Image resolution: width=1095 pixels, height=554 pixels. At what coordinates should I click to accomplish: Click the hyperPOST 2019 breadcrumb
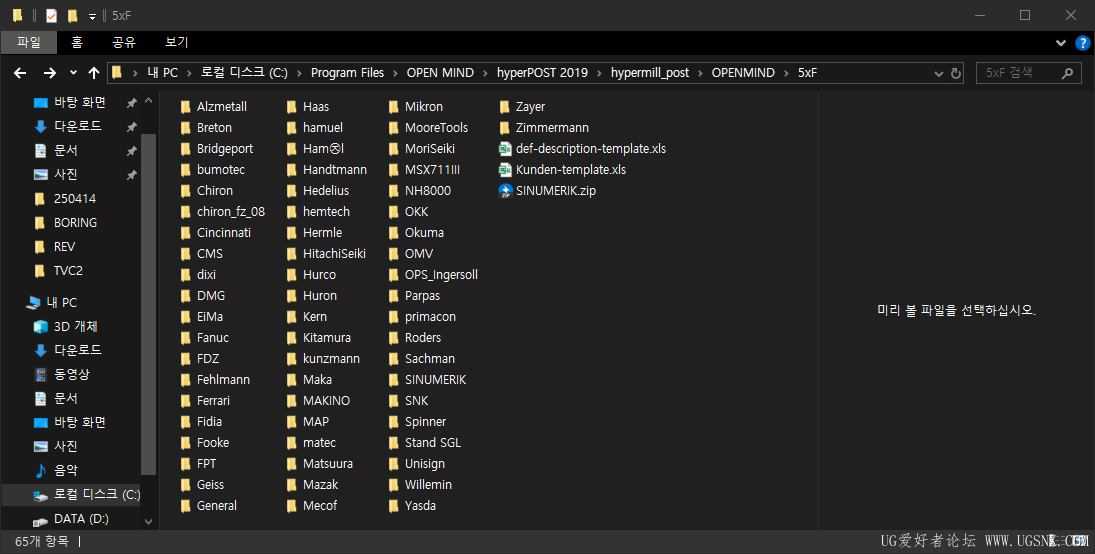[x=542, y=73]
